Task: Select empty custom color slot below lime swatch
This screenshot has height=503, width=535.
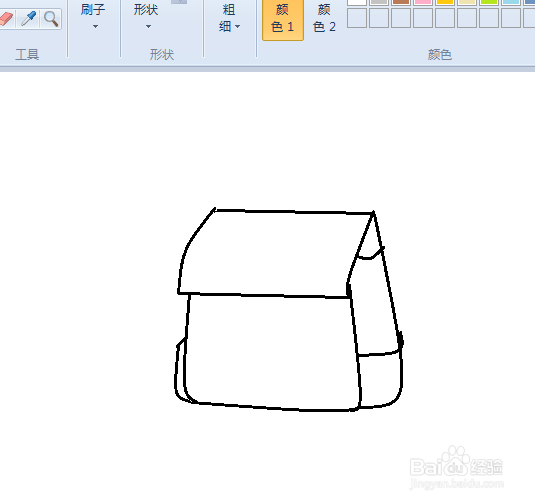Action: (489, 18)
